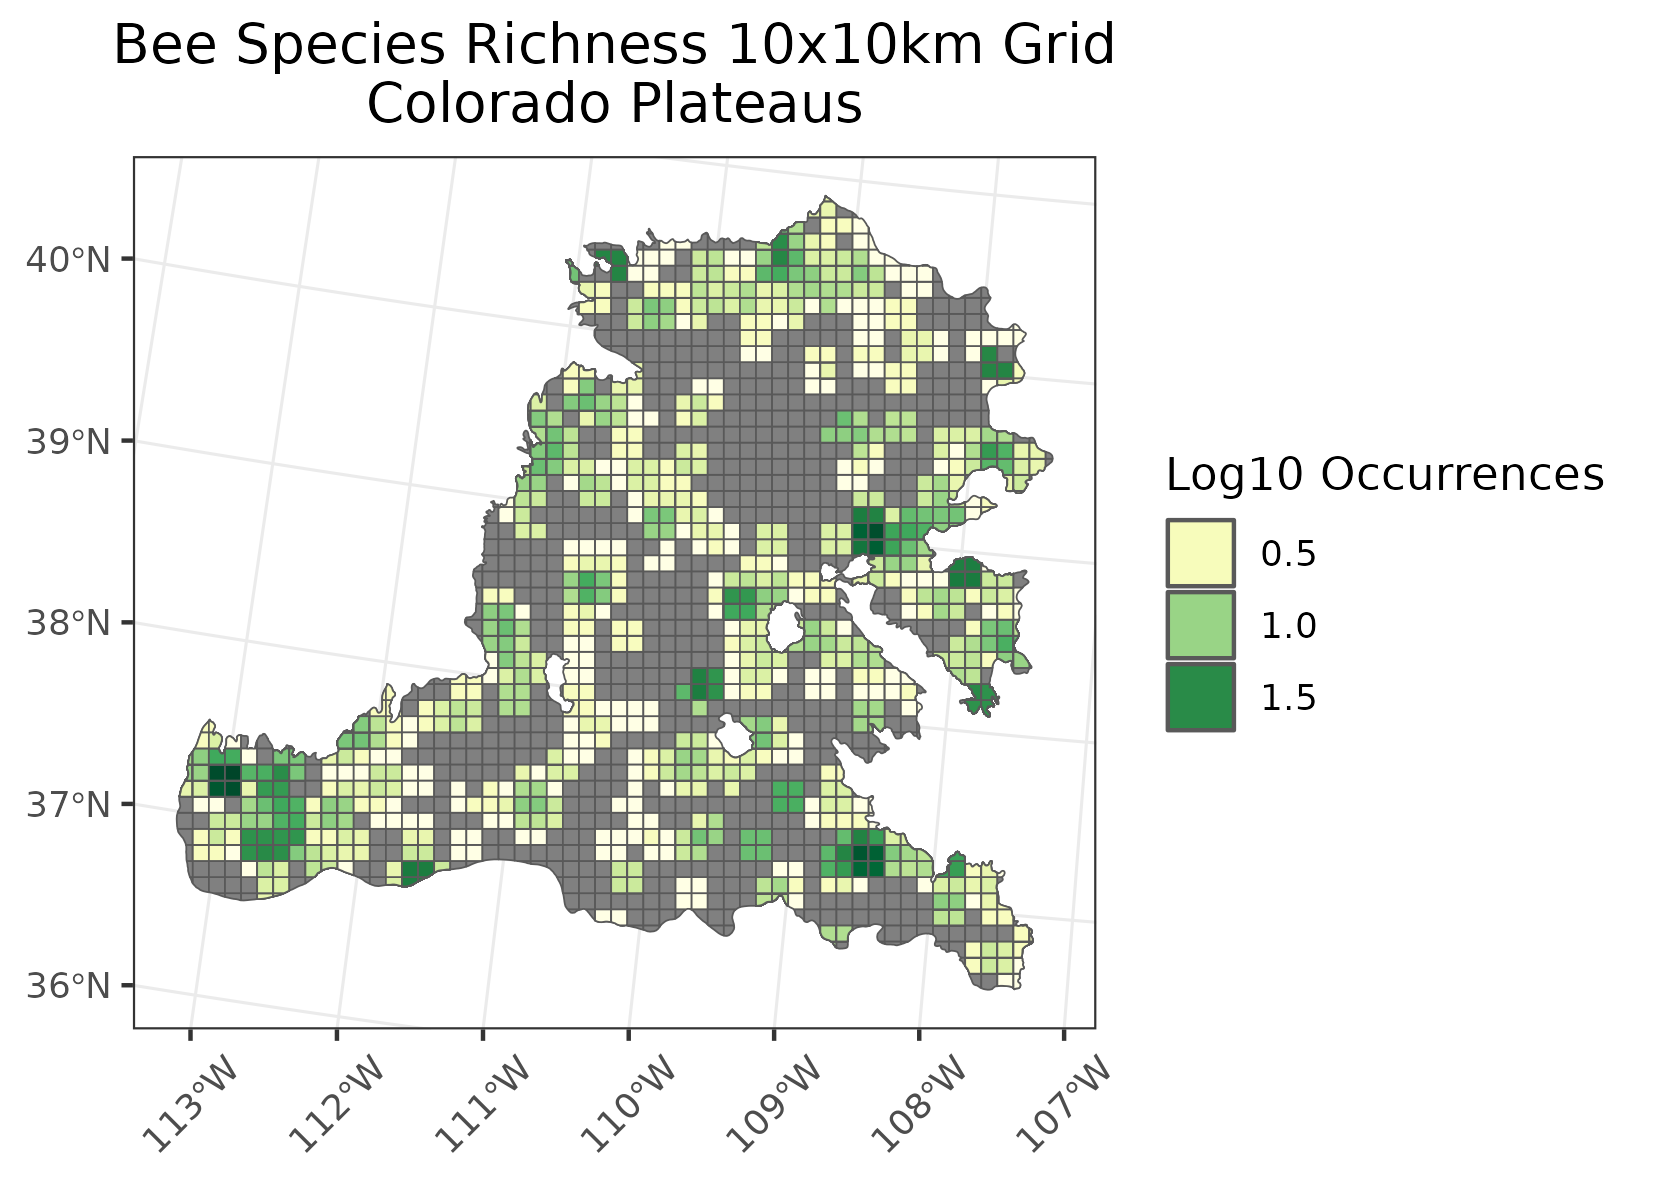Click the legend label text '0.5'
1653x1181 pixels.
[x=1288, y=554]
